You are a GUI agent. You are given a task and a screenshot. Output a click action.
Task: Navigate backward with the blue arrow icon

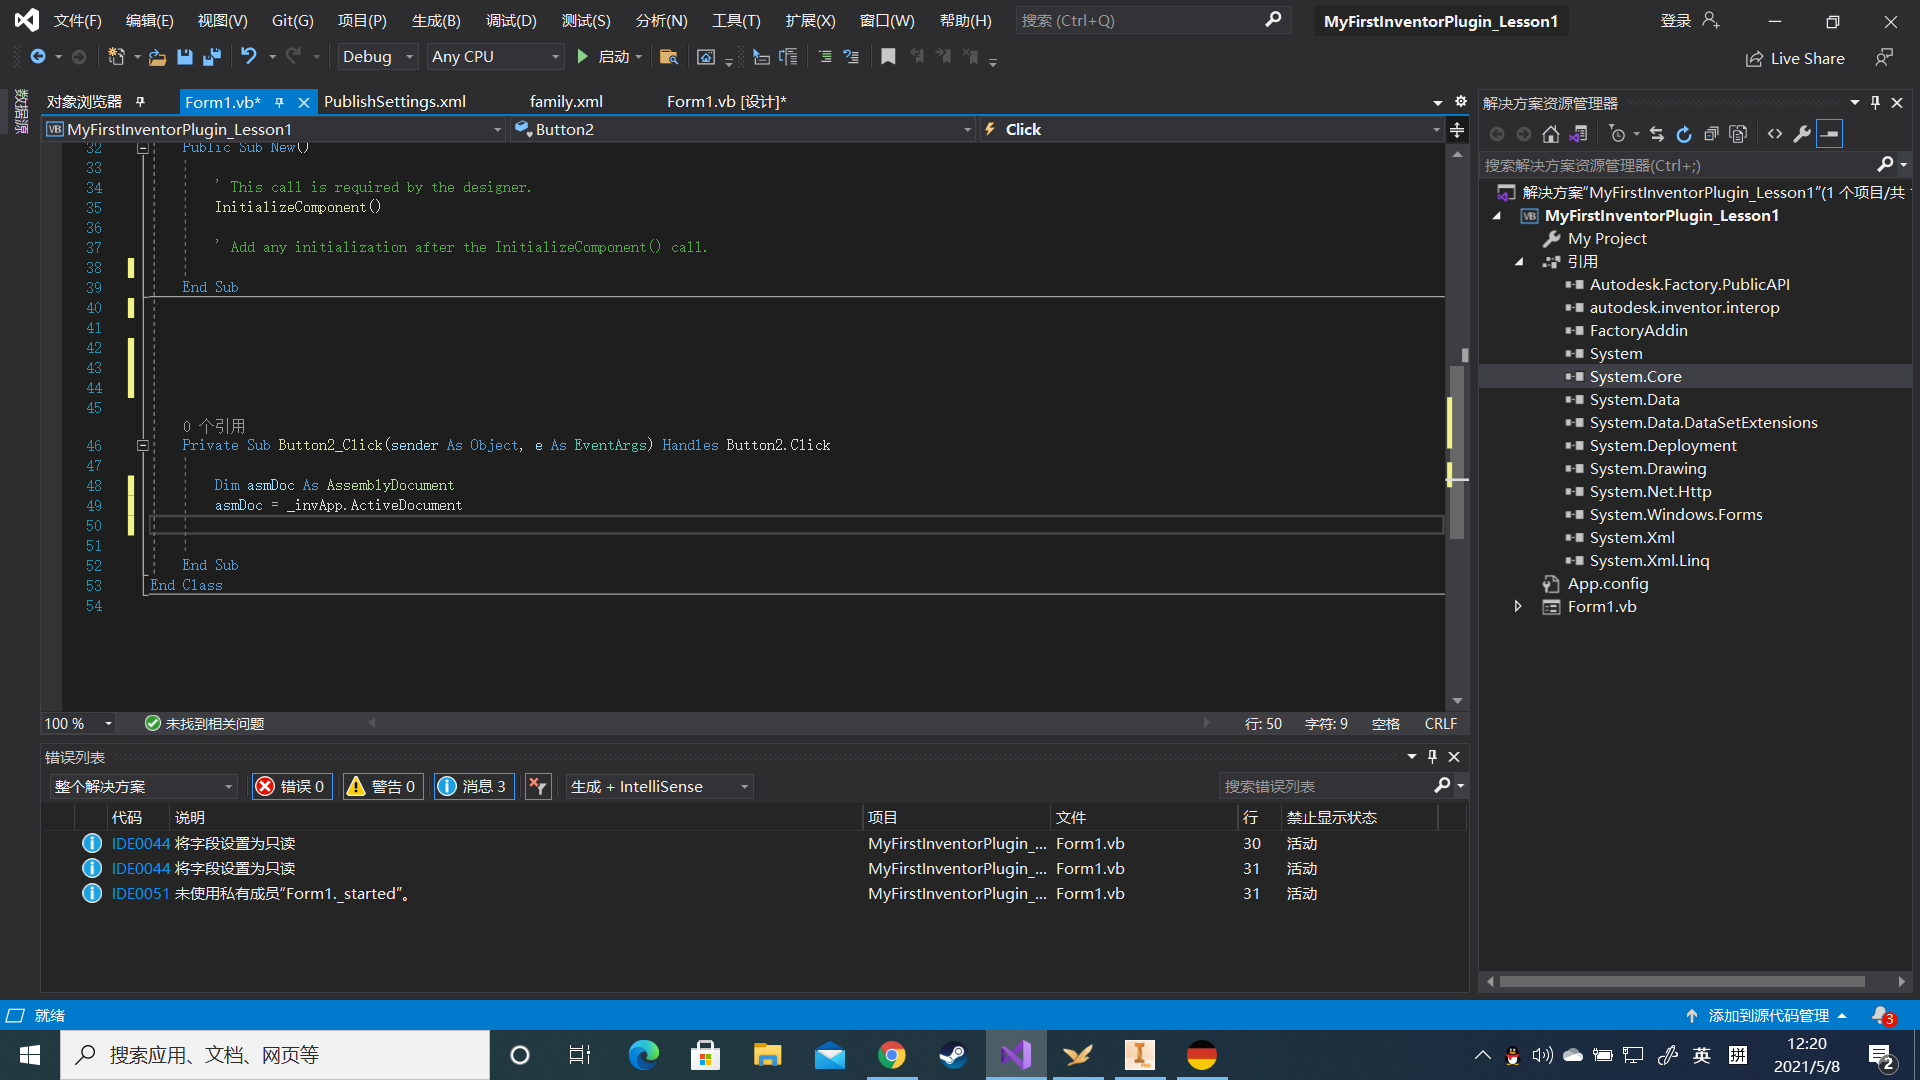[x=38, y=57]
